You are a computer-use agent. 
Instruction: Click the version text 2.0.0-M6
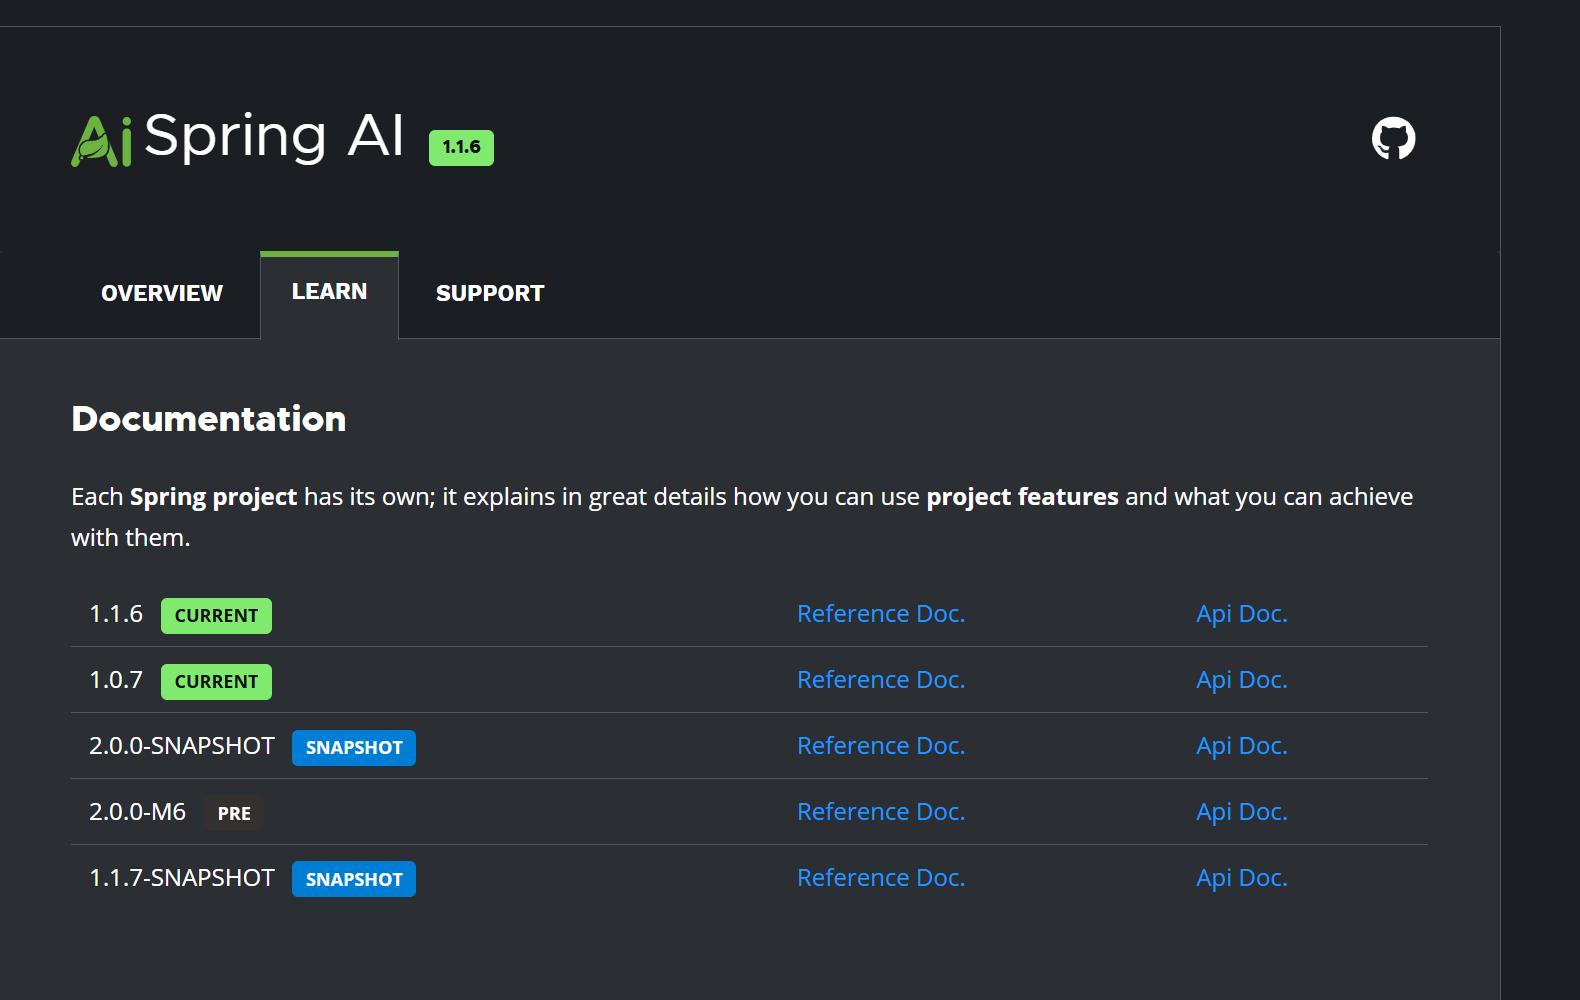coord(138,812)
